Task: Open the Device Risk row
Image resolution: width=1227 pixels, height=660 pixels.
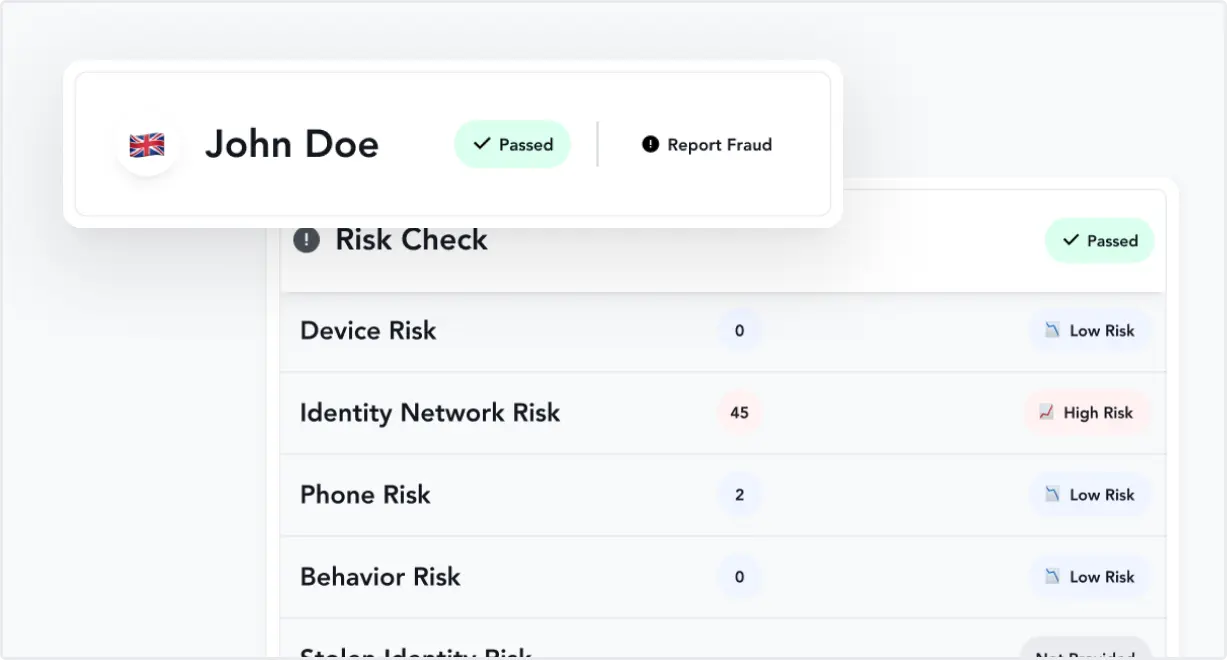Action: tap(368, 331)
